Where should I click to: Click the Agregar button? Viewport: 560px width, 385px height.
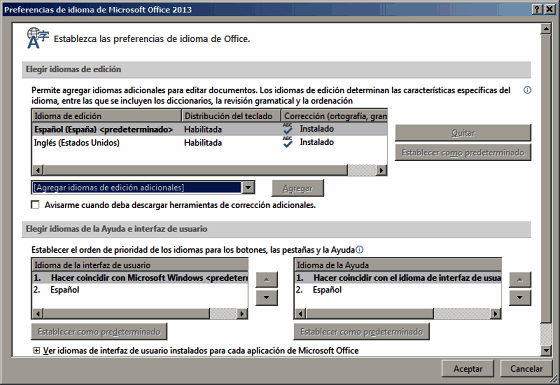(298, 188)
